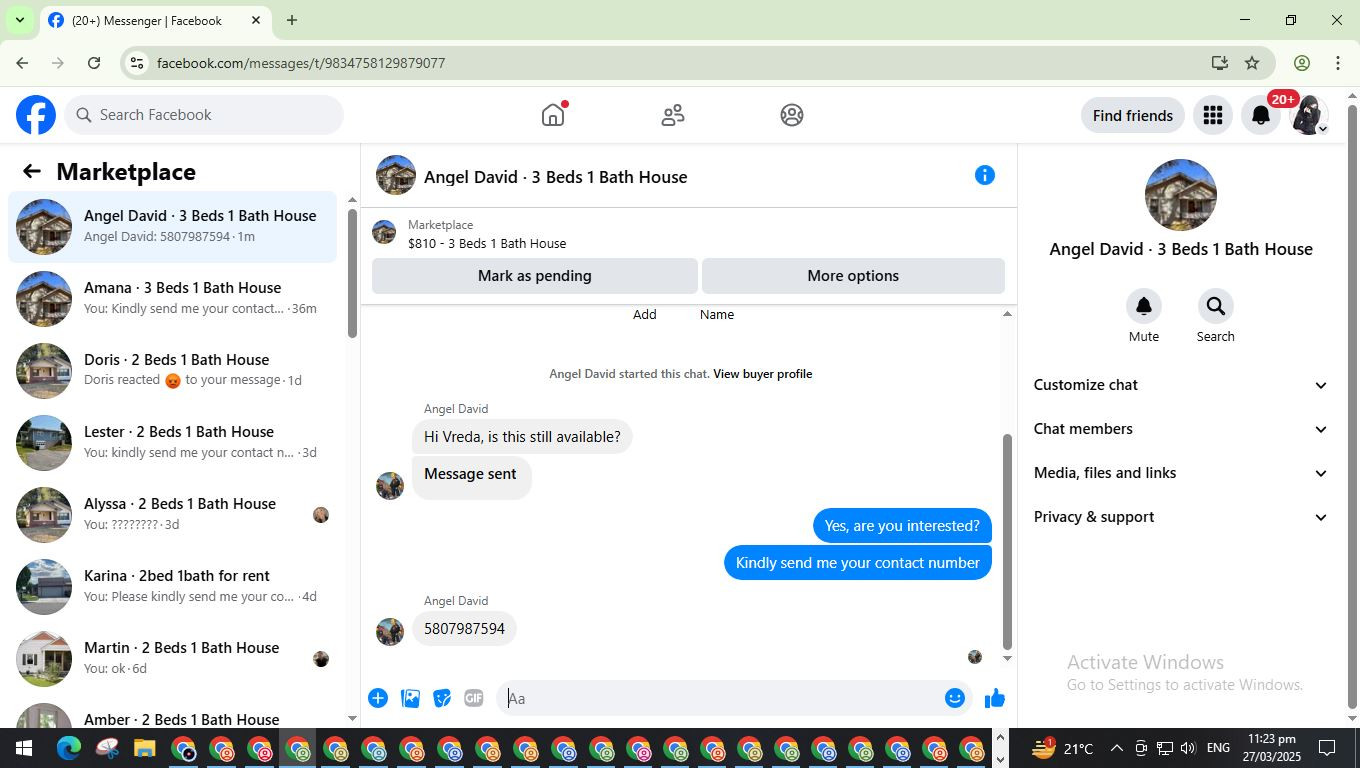Expand the Privacy & support section
Image resolution: width=1360 pixels, height=768 pixels.
1181,517
